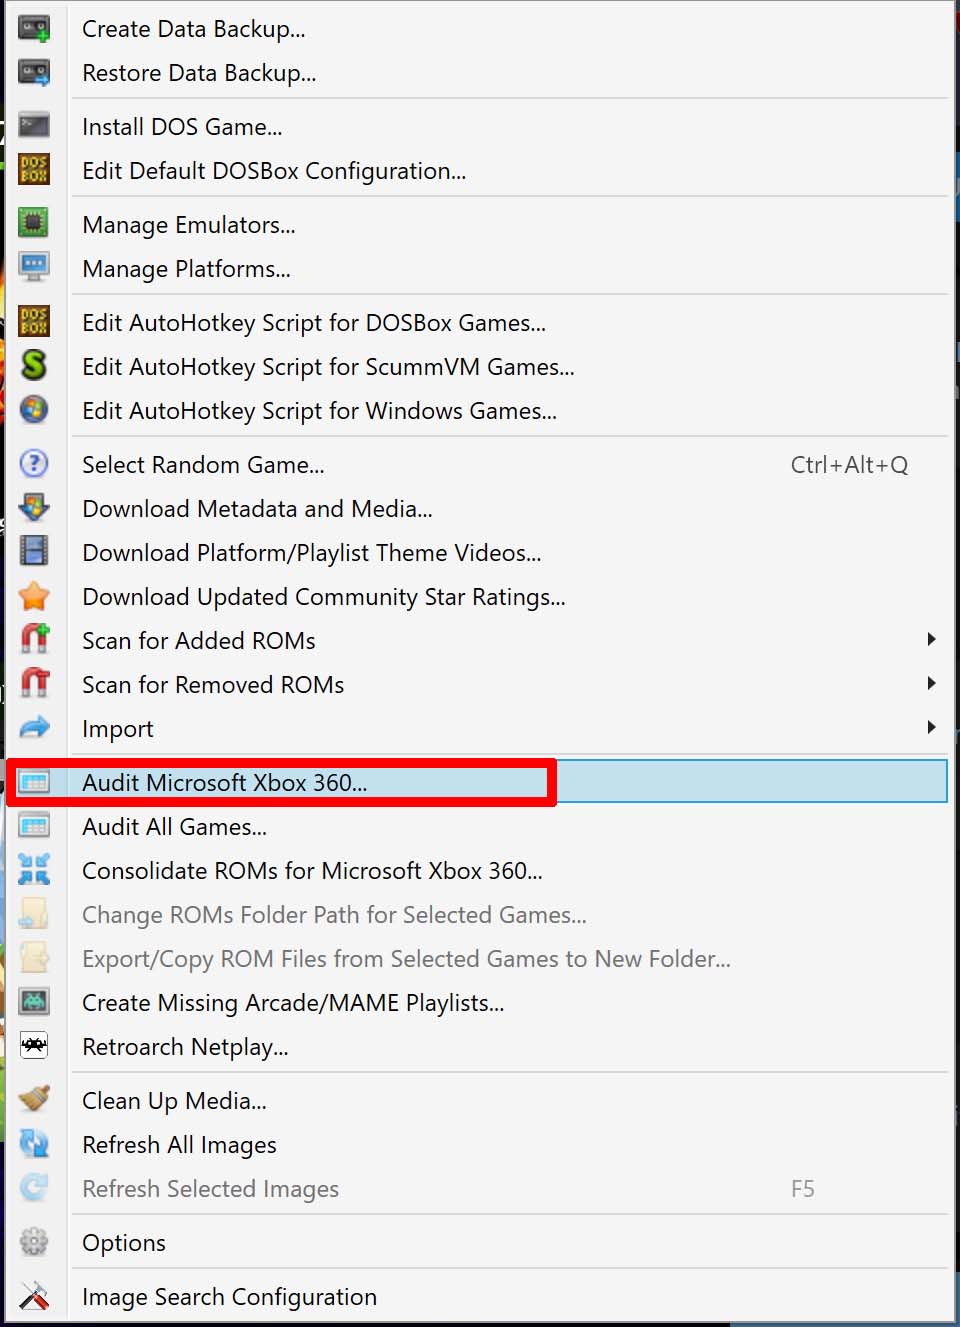Click the chip icon next to Manage Emulators

[x=34, y=224]
